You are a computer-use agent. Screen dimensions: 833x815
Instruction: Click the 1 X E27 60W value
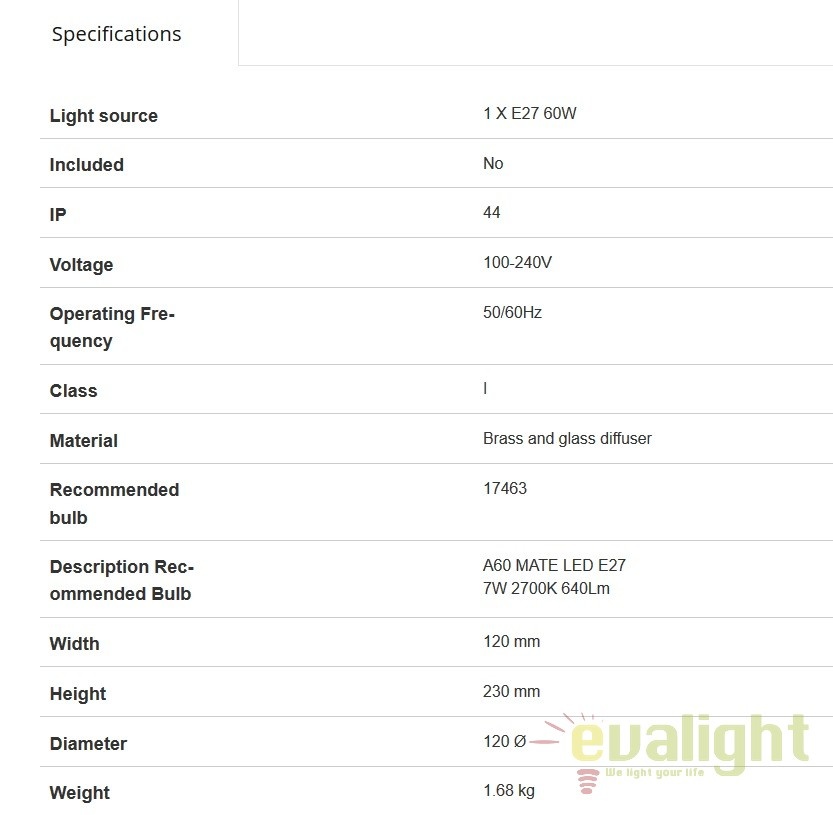(x=530, y=113)
